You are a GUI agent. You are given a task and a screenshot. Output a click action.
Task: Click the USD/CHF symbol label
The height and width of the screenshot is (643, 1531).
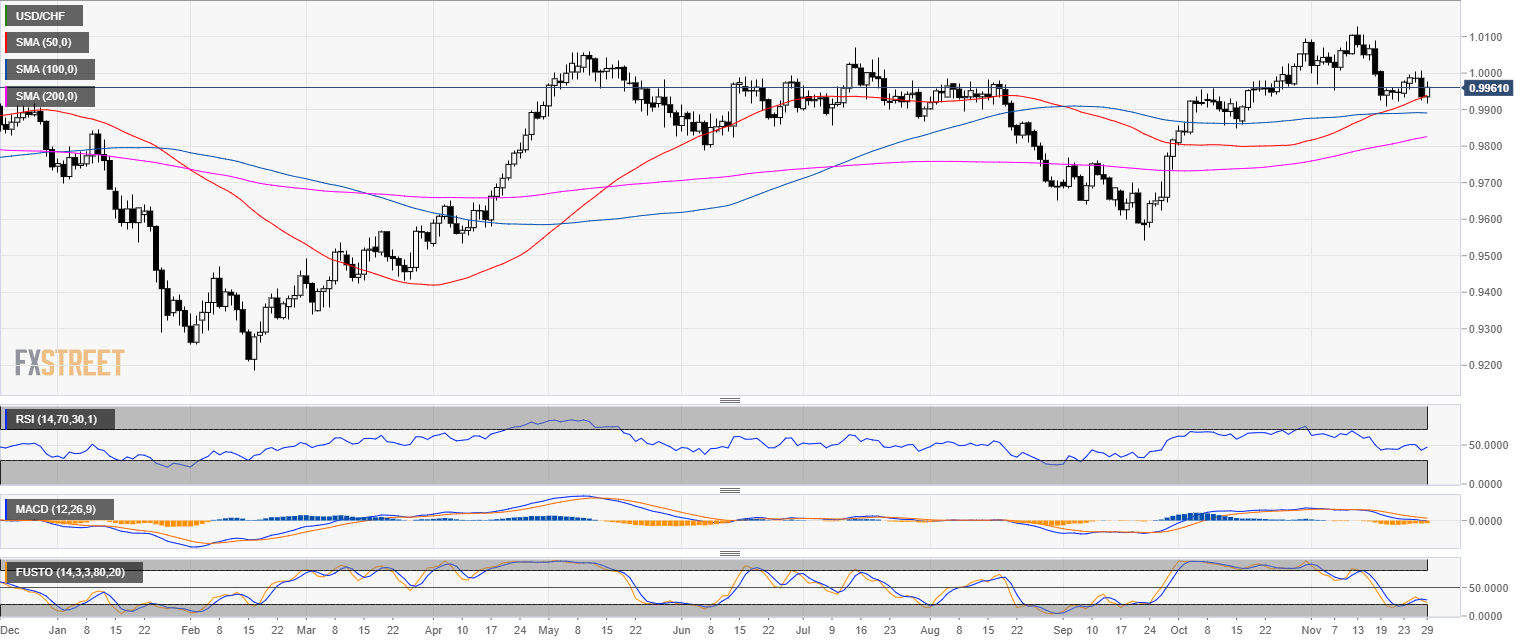pyautogui.click(x=42, y=15)
